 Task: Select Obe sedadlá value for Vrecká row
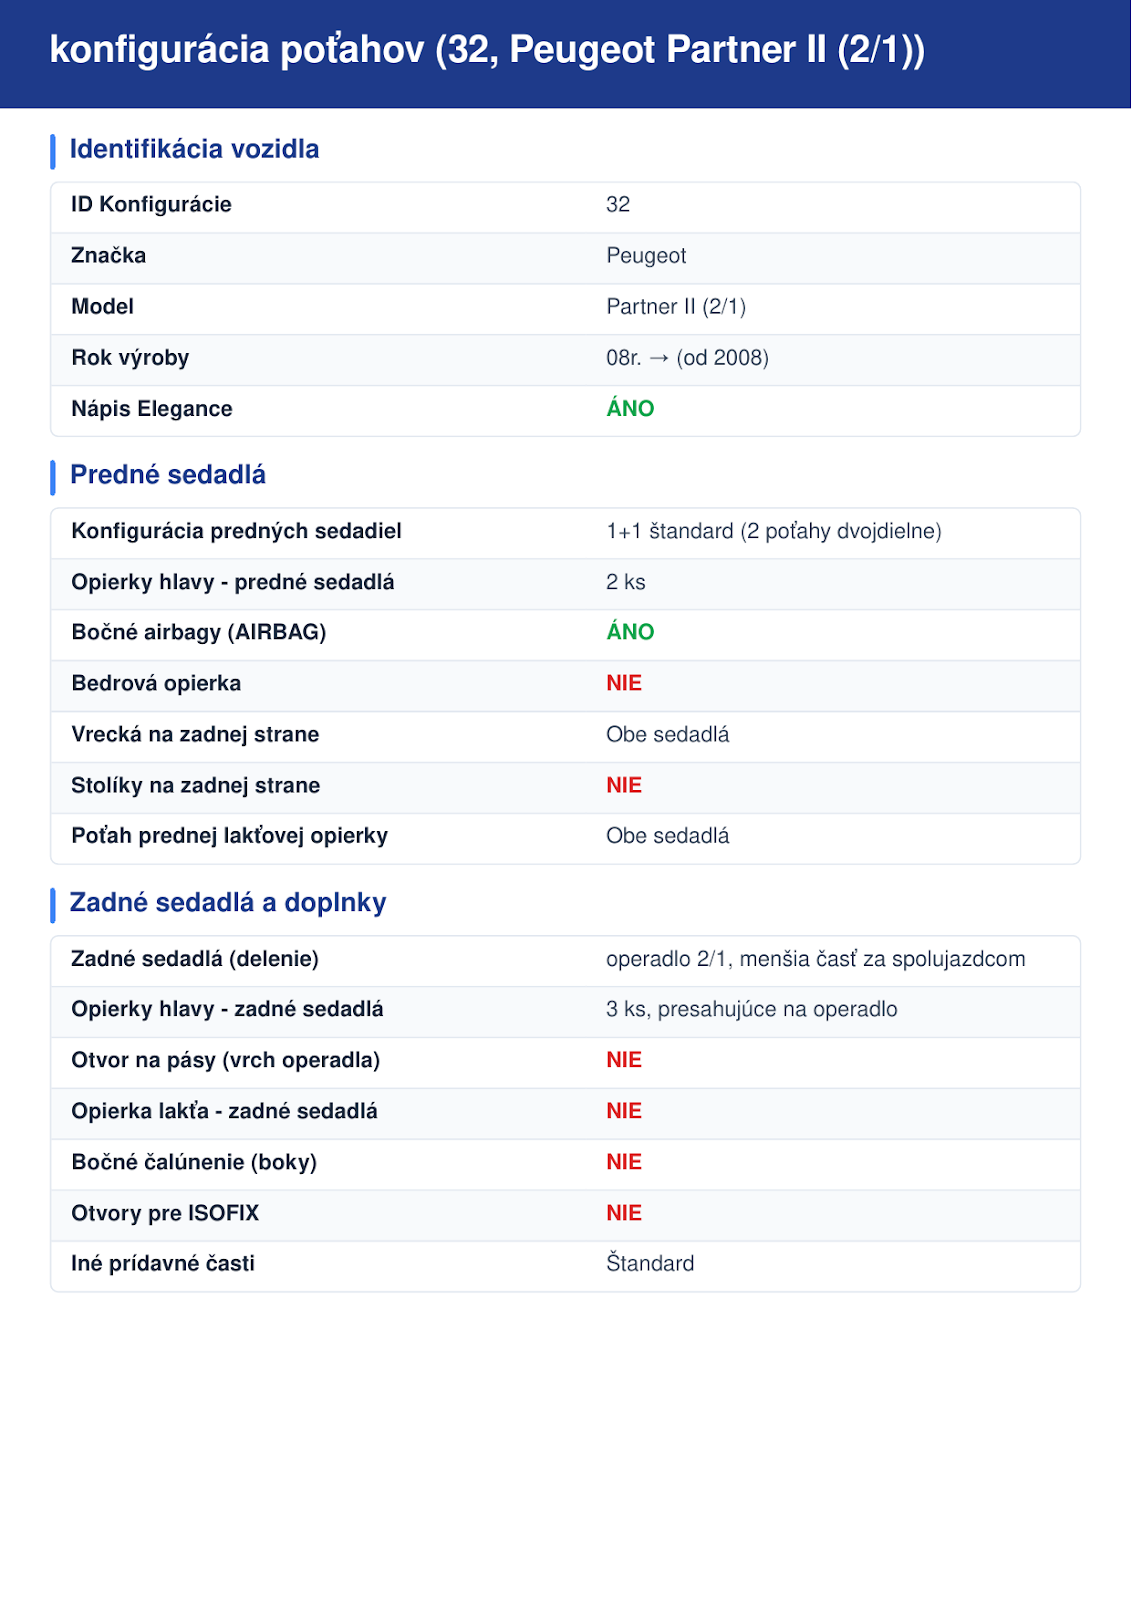coord(668,734)
